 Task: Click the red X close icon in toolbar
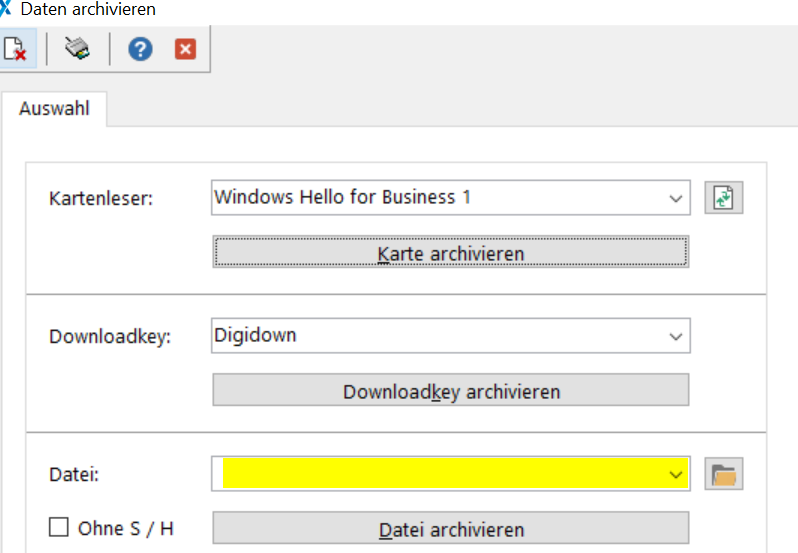pyautogui.click(x=185, y=48)
